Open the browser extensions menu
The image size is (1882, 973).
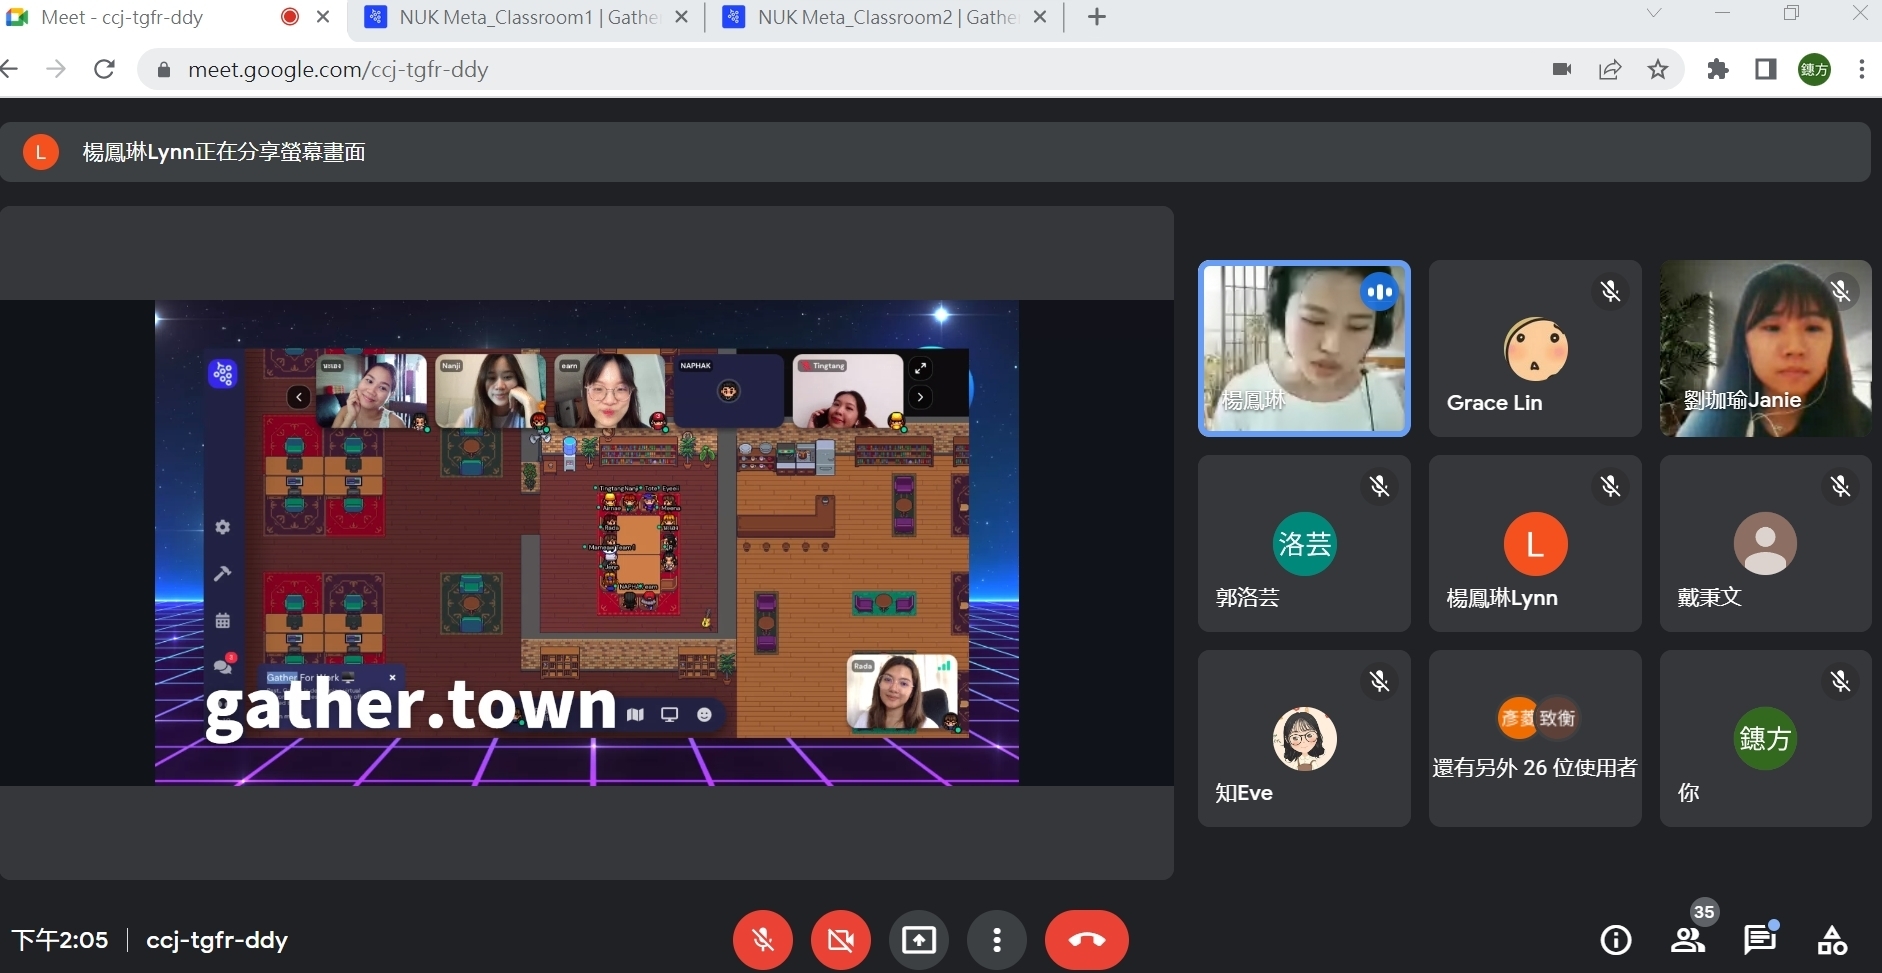click(x=1718, y=69)
